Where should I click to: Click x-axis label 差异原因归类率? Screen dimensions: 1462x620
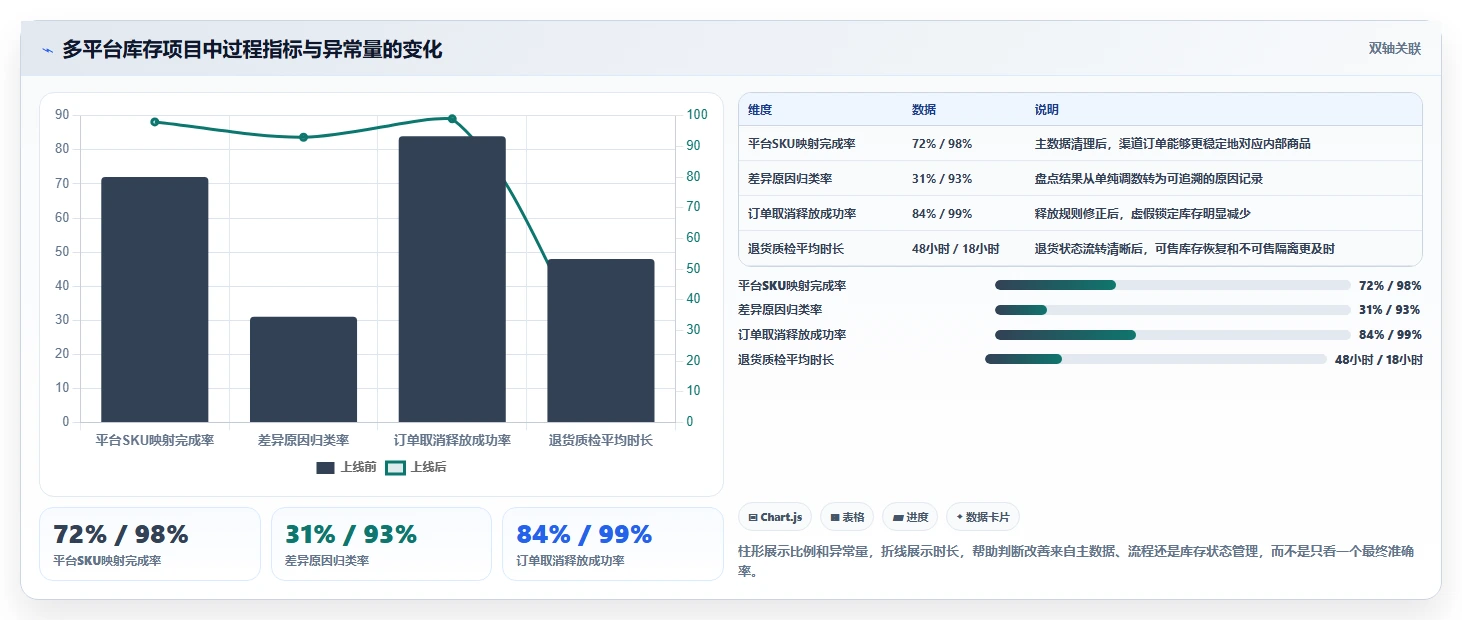303,440
